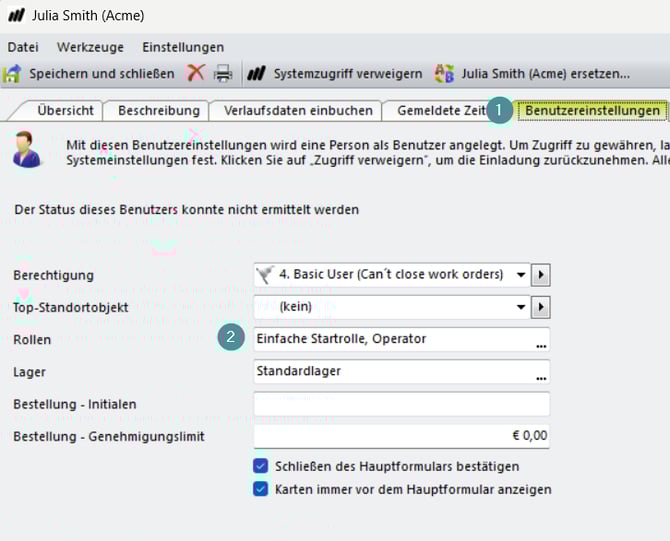The width and height of the screenshot is (670, 541).
Task: Click the Speichern und schließen save icon
Action: click(x=12, y=74)
